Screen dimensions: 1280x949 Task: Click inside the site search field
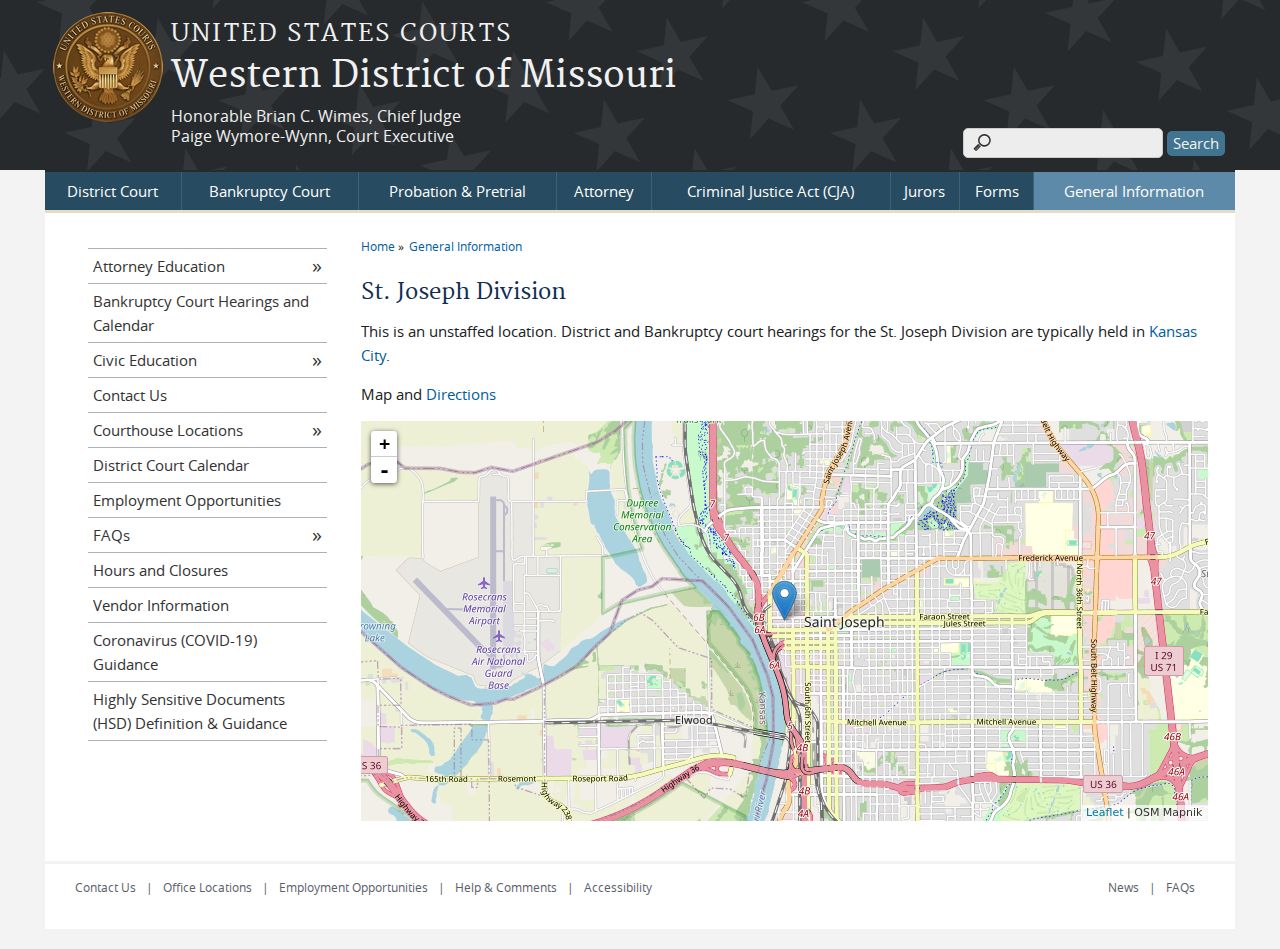(x=1063, y=143)
